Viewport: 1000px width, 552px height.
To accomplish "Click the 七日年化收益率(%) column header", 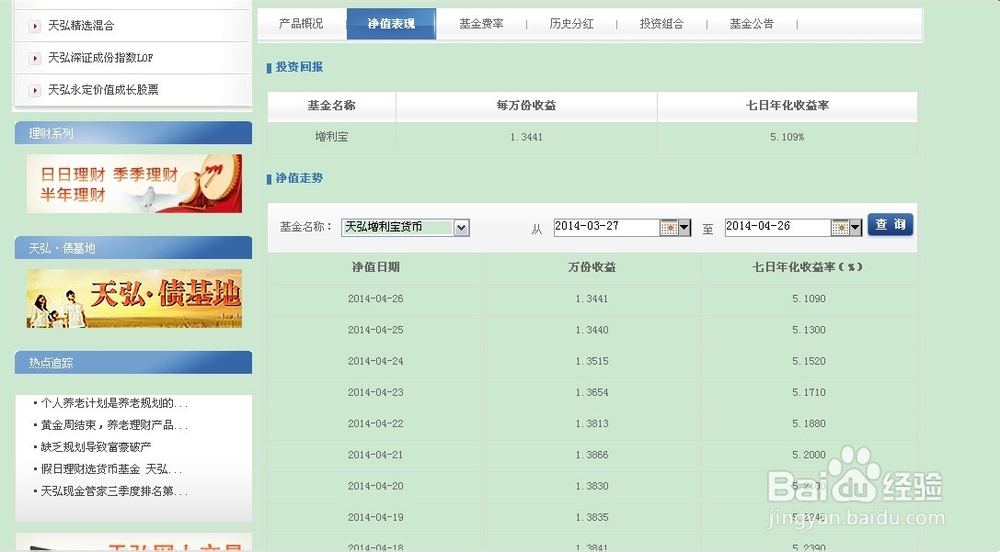I will coord(807,267).
